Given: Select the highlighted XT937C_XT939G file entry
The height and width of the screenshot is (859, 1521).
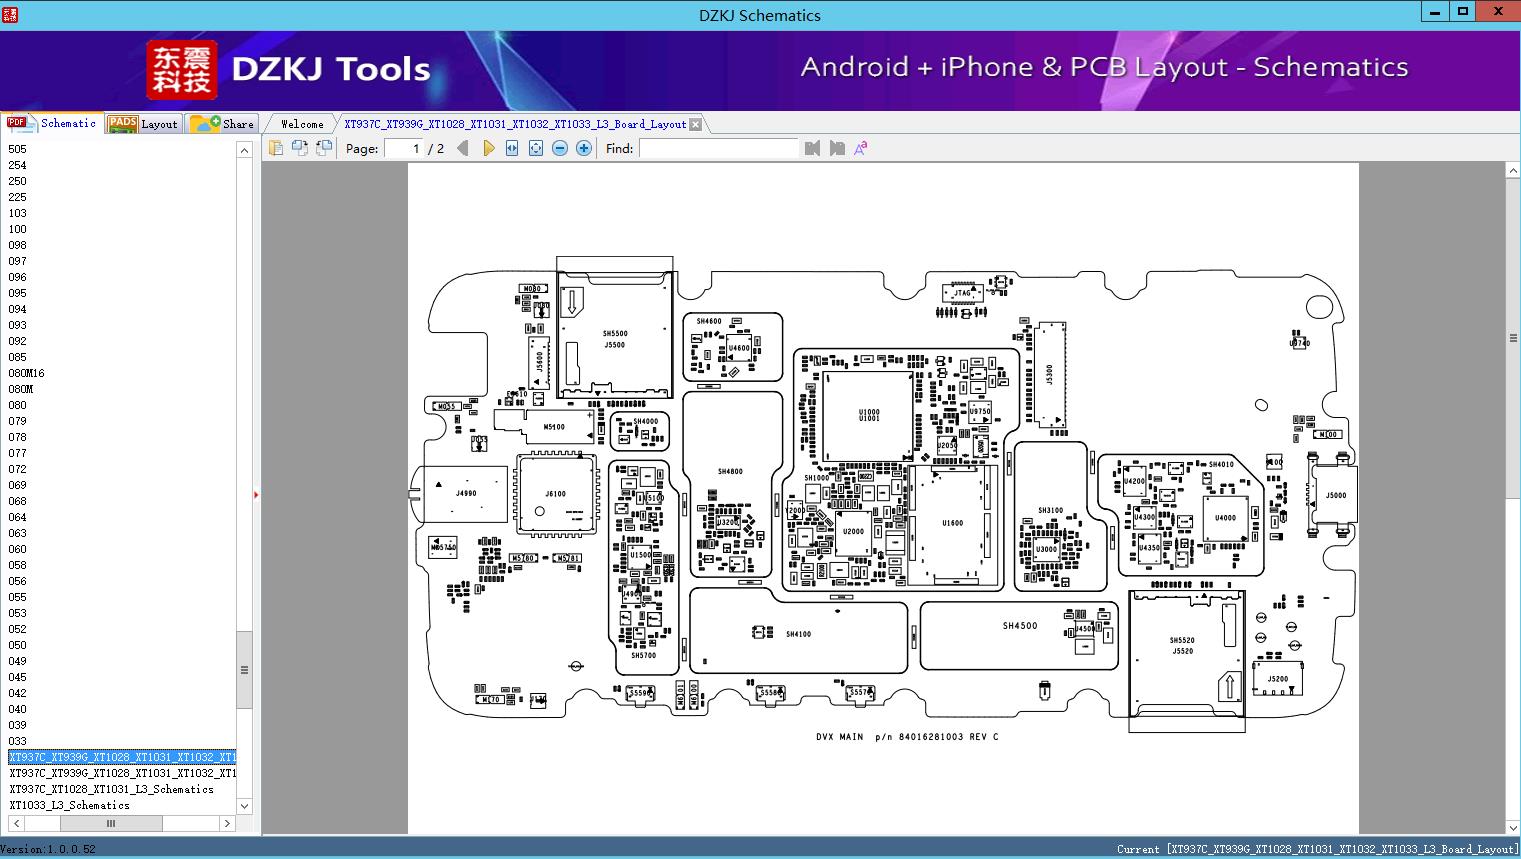Looking at the screenshot, I should (122, 757).
